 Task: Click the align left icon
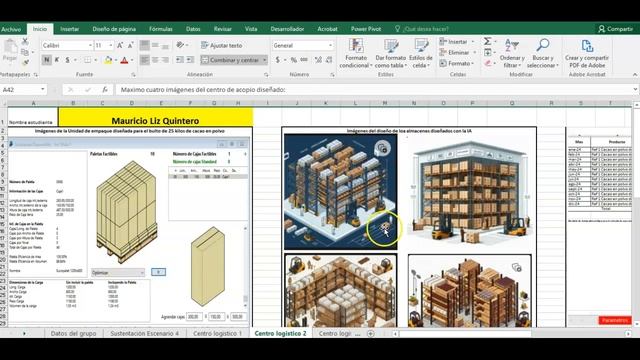tap(144, 60)
